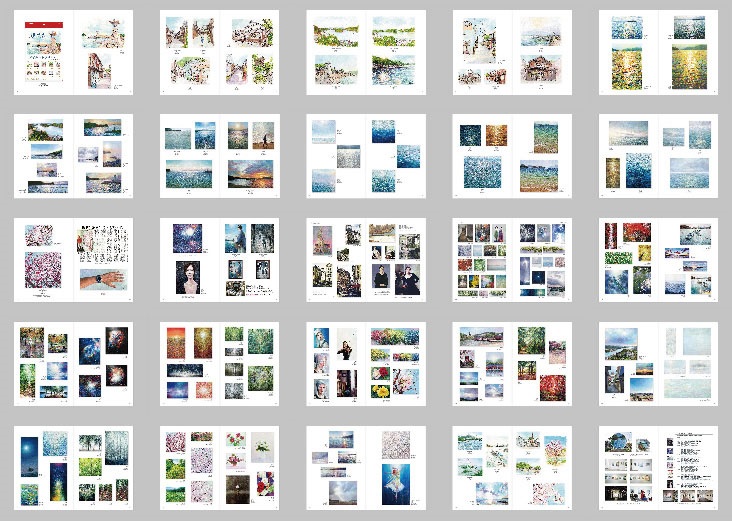Open the spread with the ballerina in white
The width and height of the screenshot is (732, 521).
pos(366,468)
